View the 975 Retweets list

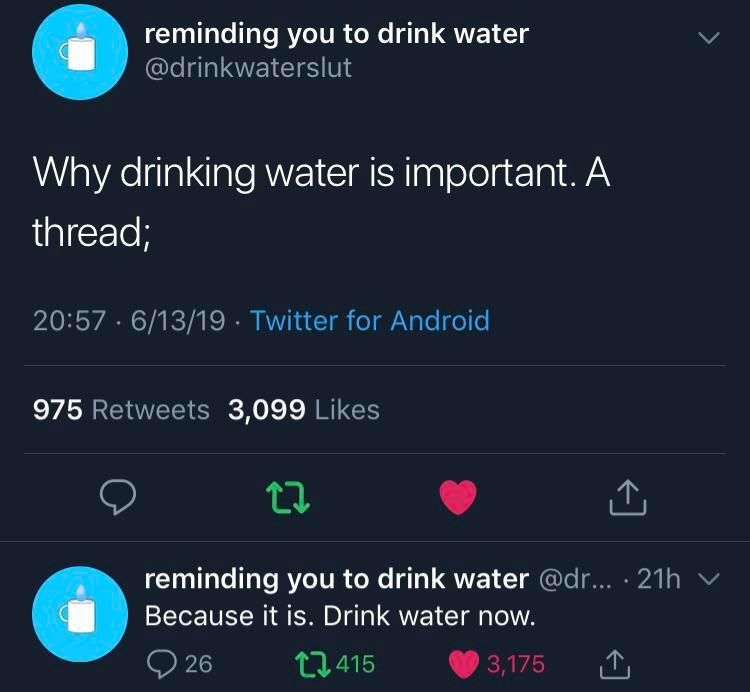point(122,410)
